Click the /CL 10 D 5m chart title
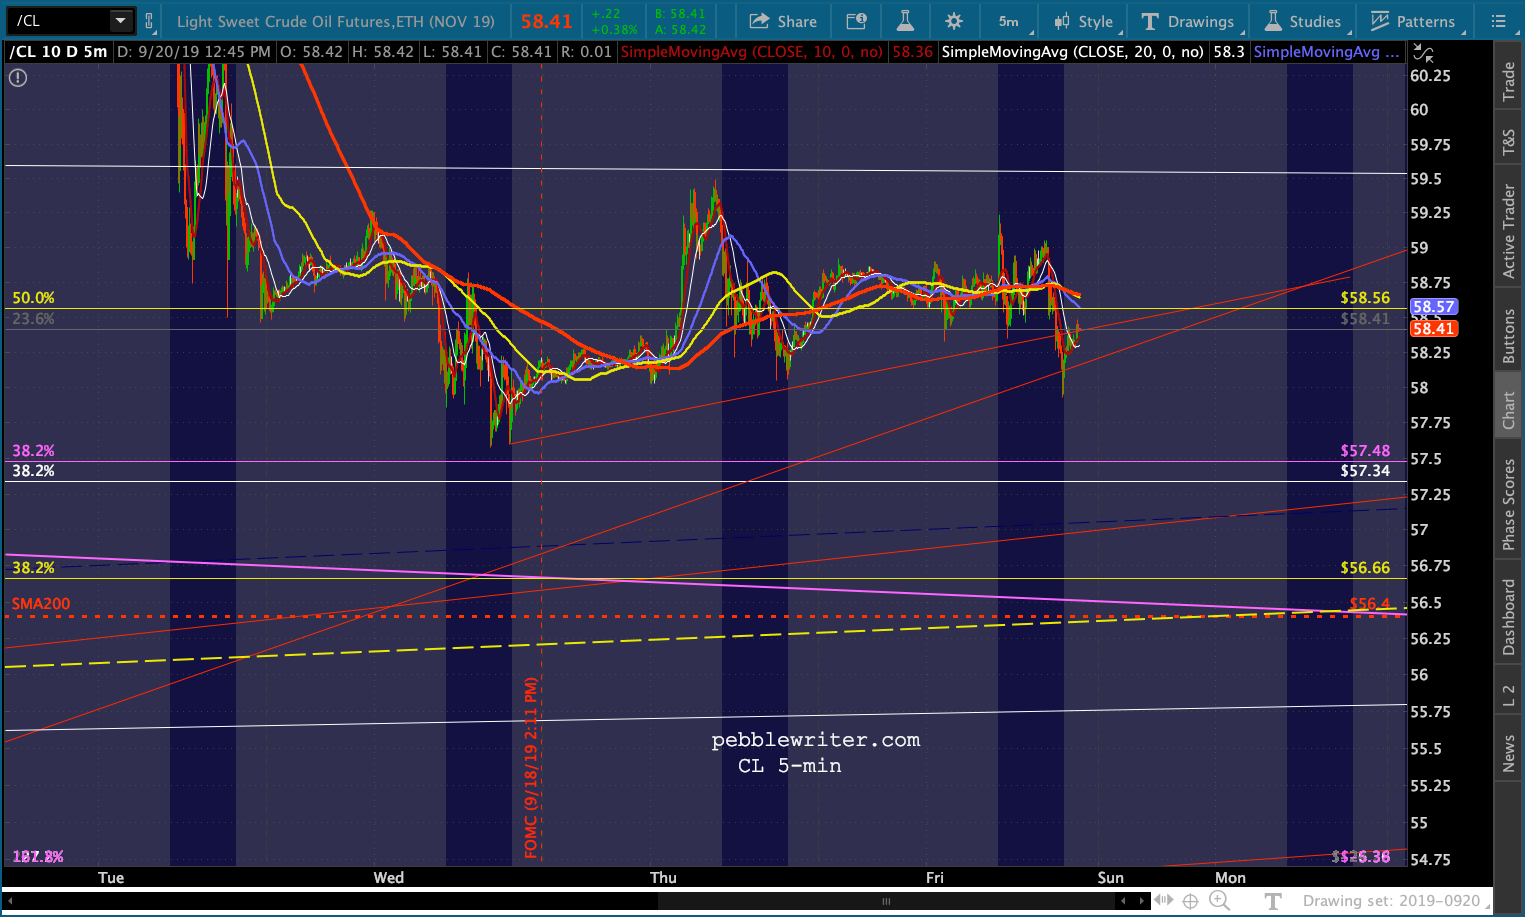This screenshot has width=1525, height=917. [x=58, y=52]
